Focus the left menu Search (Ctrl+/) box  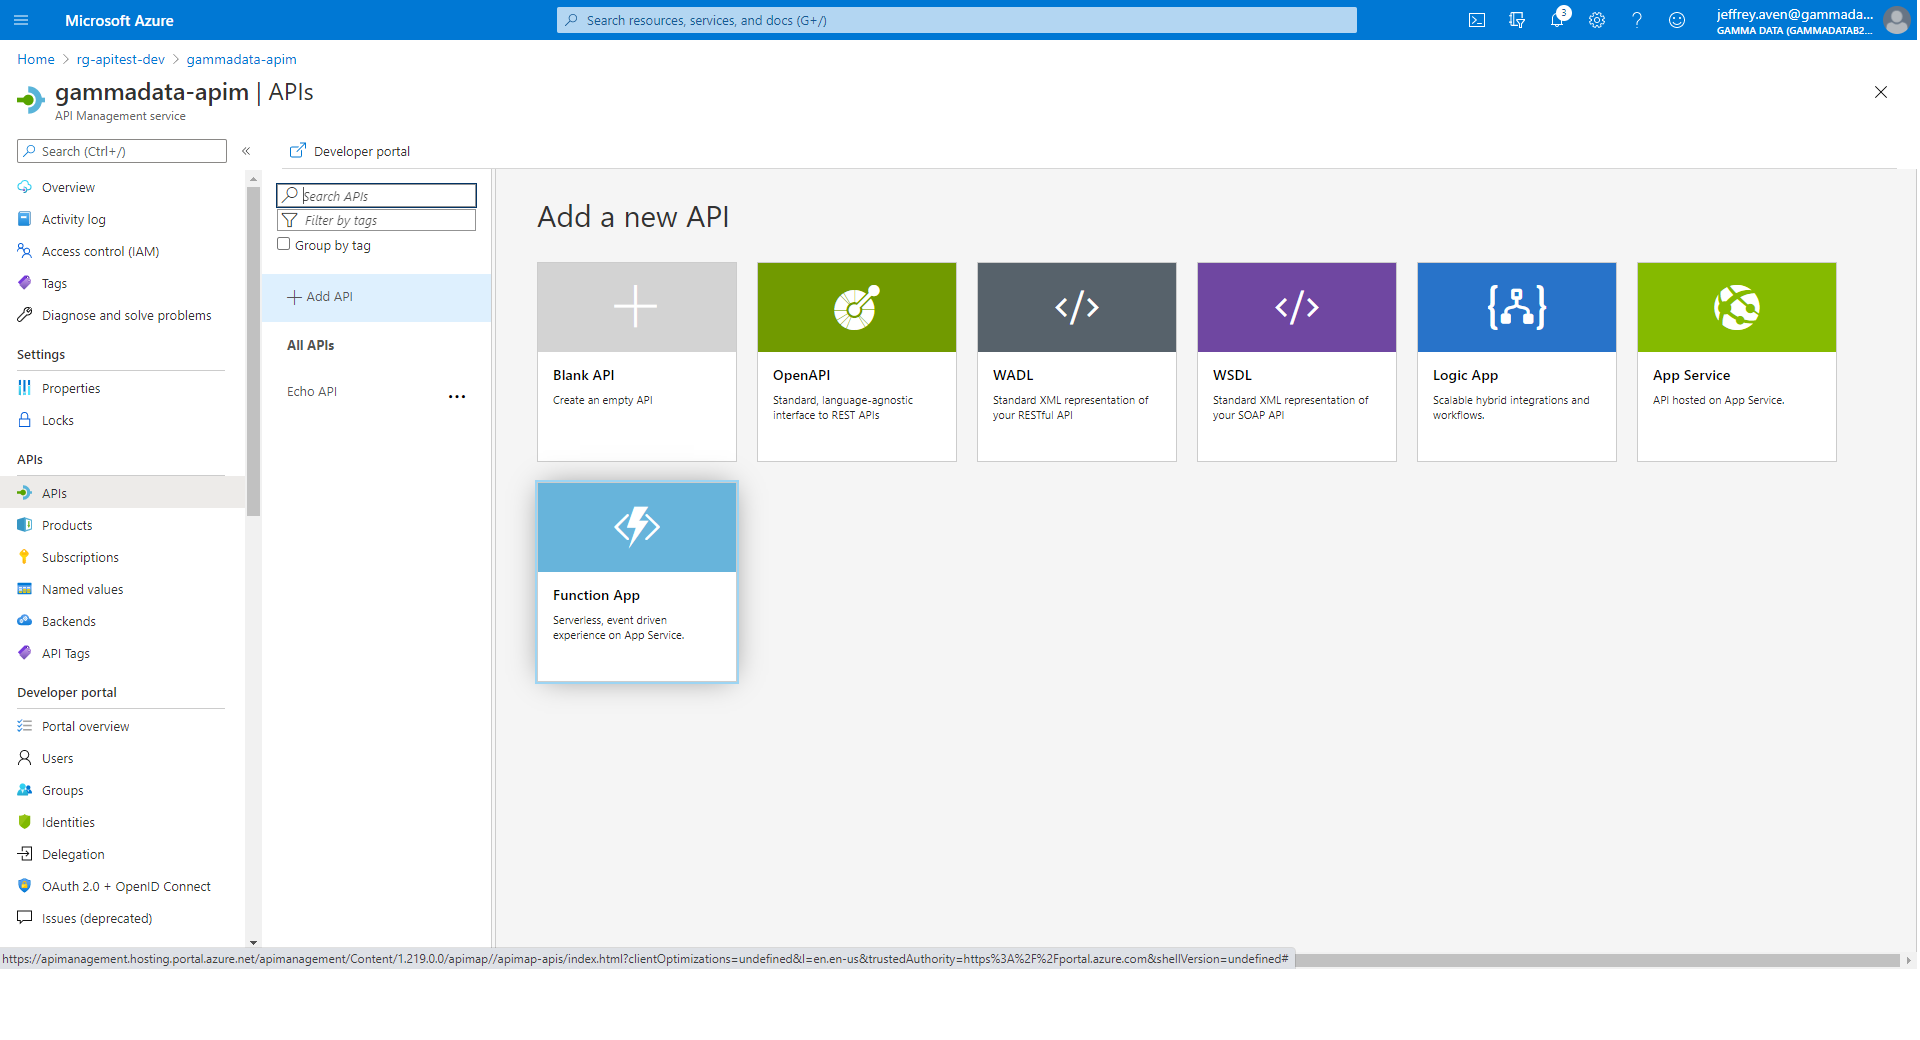tap(122, 151)
